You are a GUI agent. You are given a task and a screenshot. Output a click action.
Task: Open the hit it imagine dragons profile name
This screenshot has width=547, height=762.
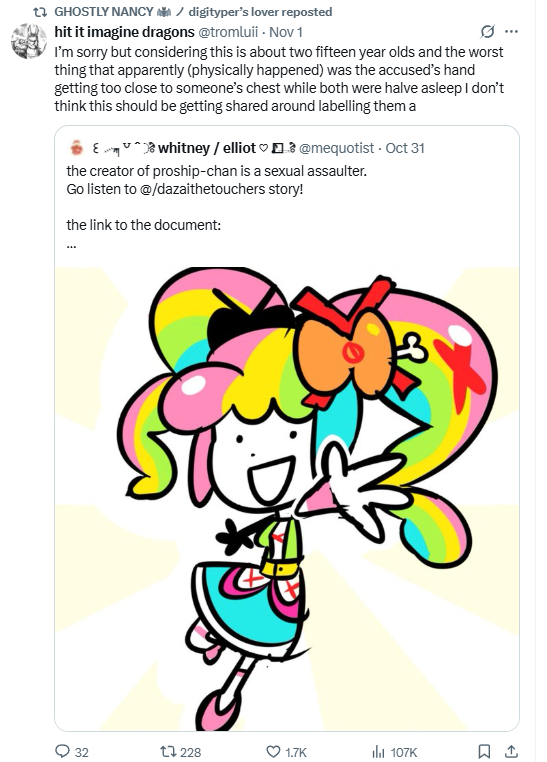[124, 32]
